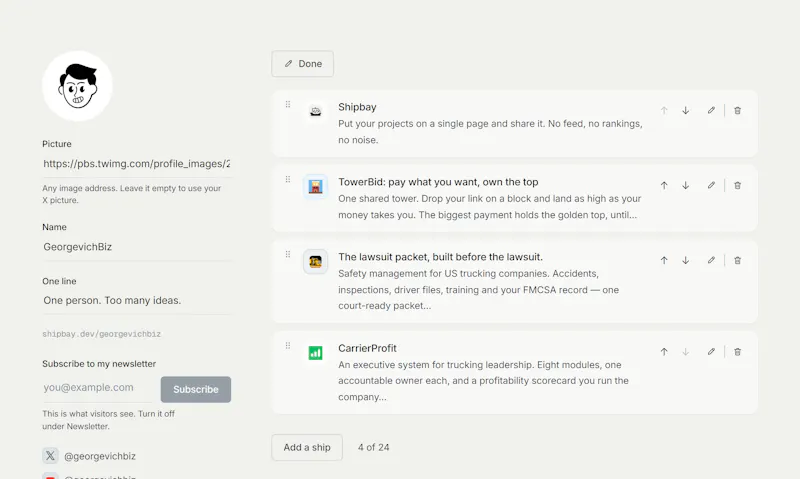
Task: Grab the Shipbay drag handle
Action: (288, 105)
